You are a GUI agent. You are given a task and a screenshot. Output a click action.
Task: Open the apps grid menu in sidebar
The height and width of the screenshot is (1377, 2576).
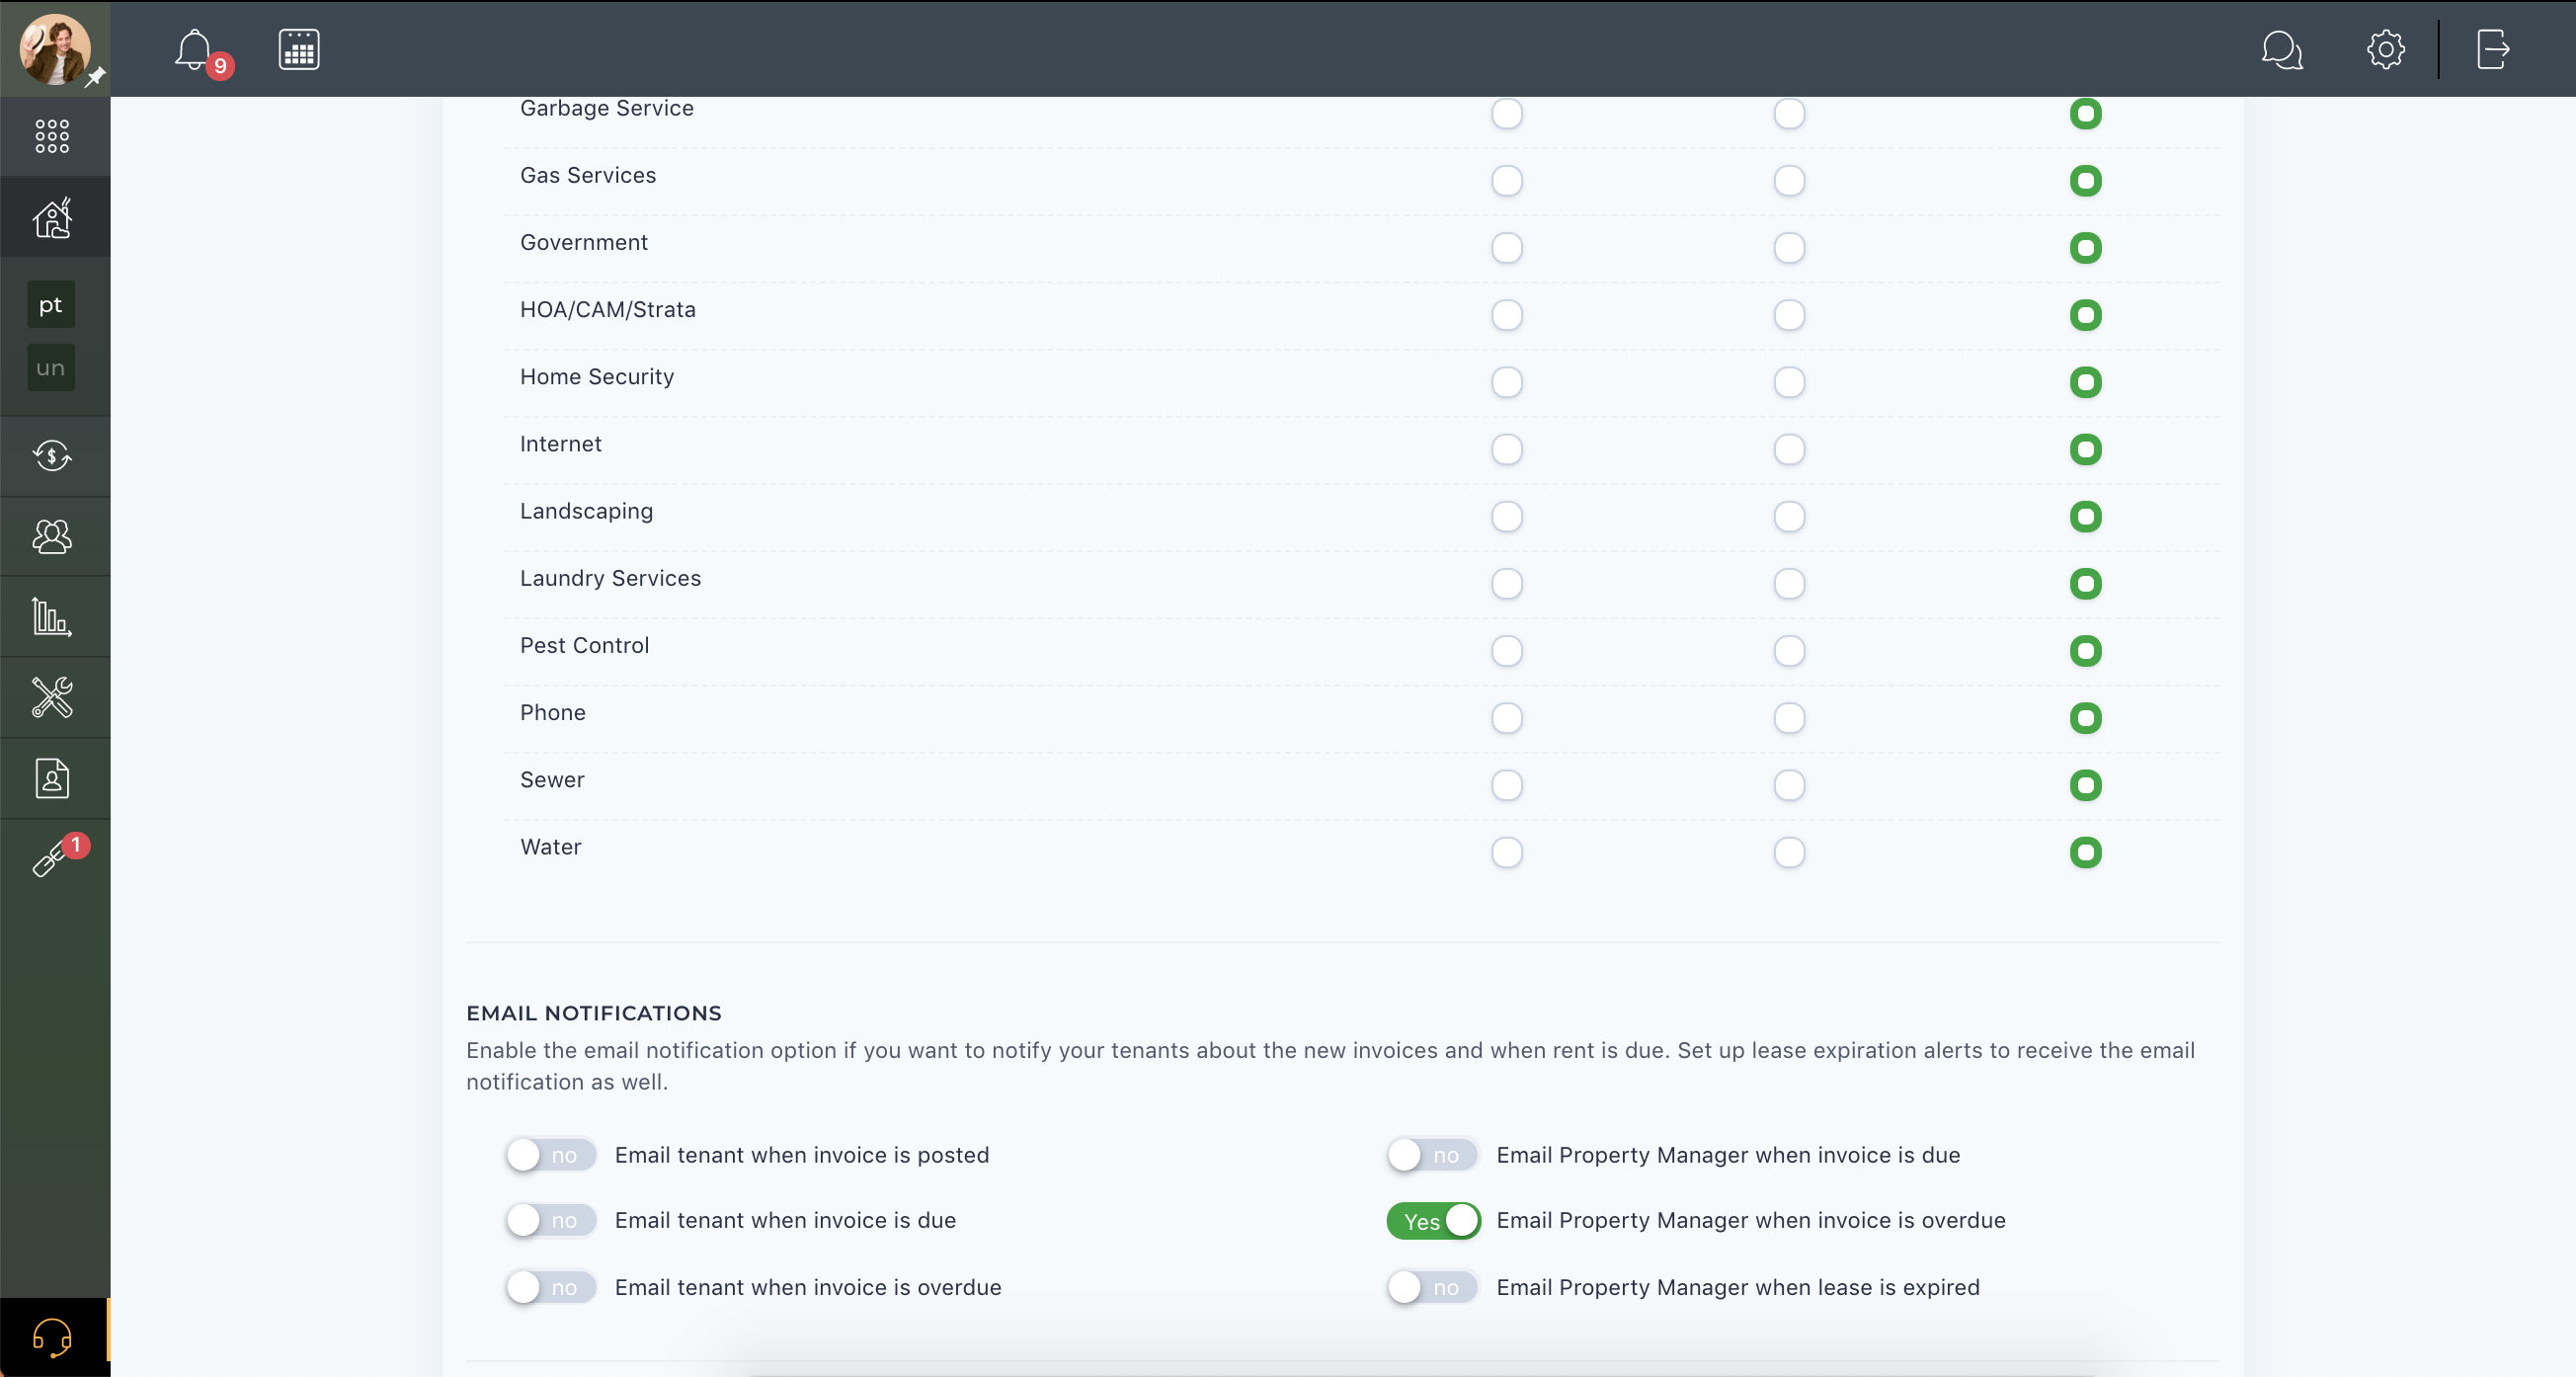click(52, 136)
